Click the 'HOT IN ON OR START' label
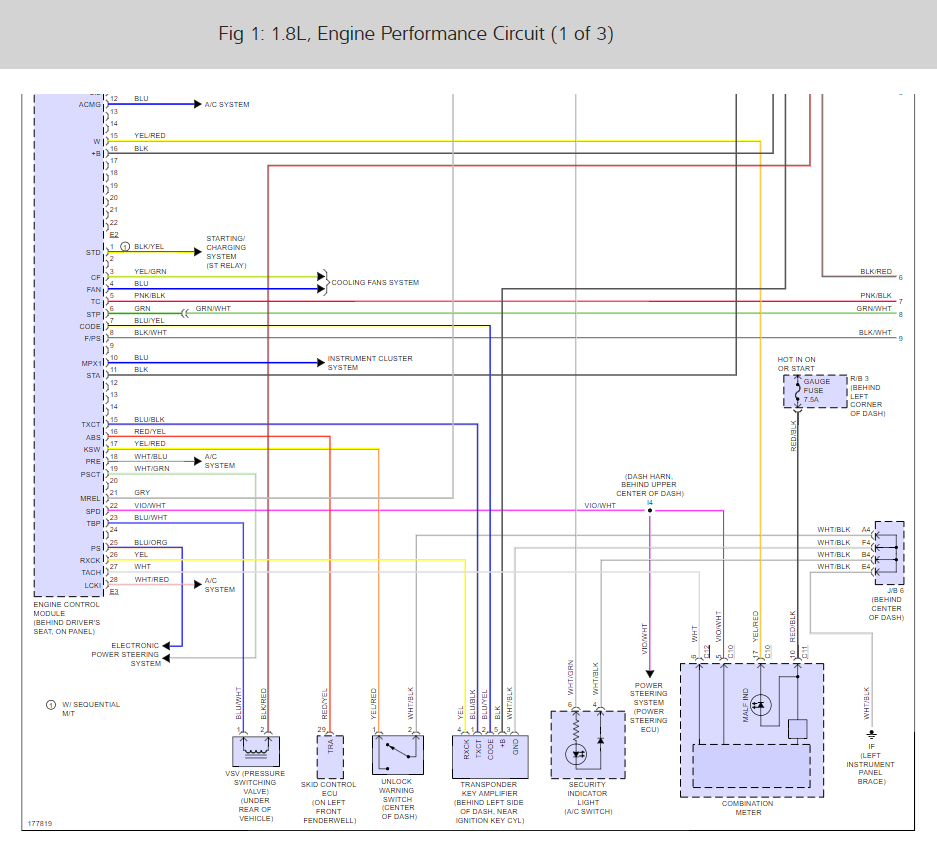The height and width of the screenshot is (845, 937). (797, 364)
